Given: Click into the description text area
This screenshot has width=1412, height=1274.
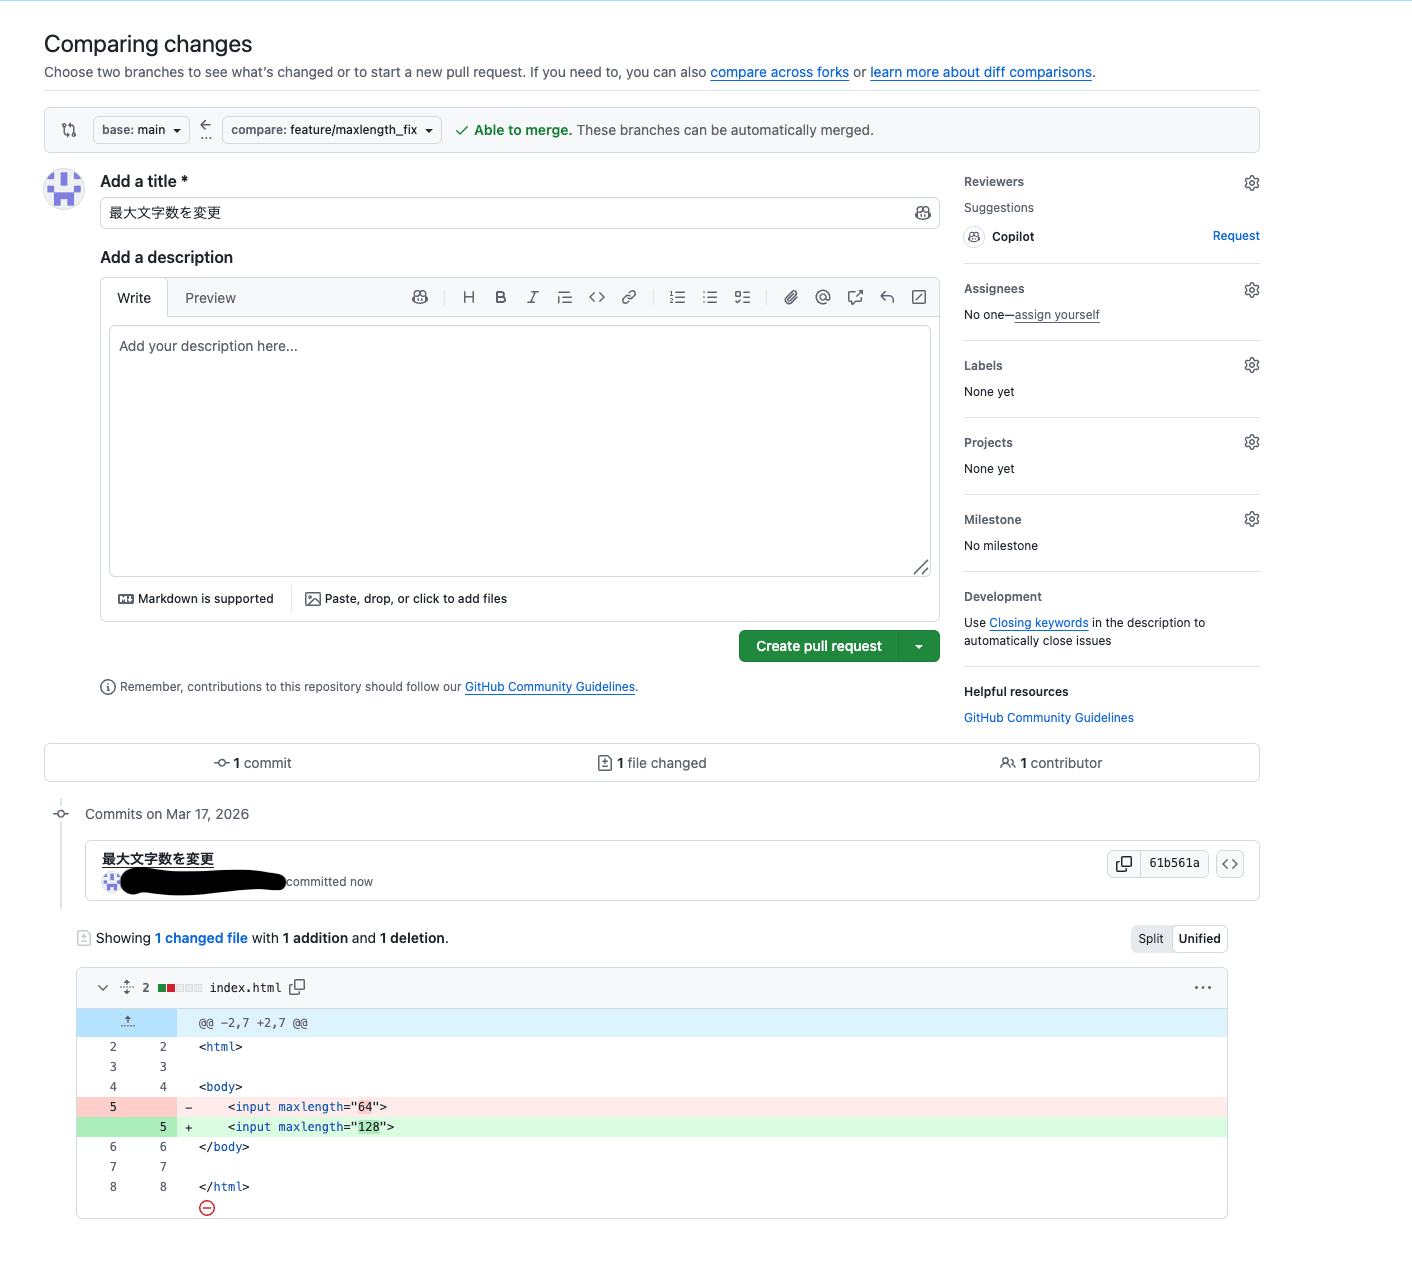Looking at the screenshot, I should click(520, 451).
